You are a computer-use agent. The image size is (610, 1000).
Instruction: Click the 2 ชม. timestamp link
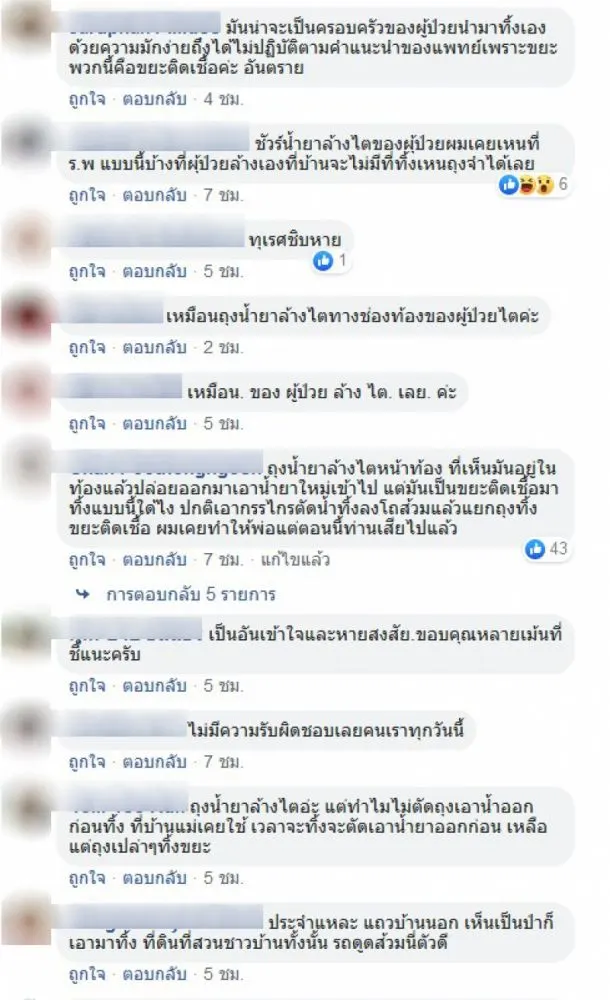[223, 347]
